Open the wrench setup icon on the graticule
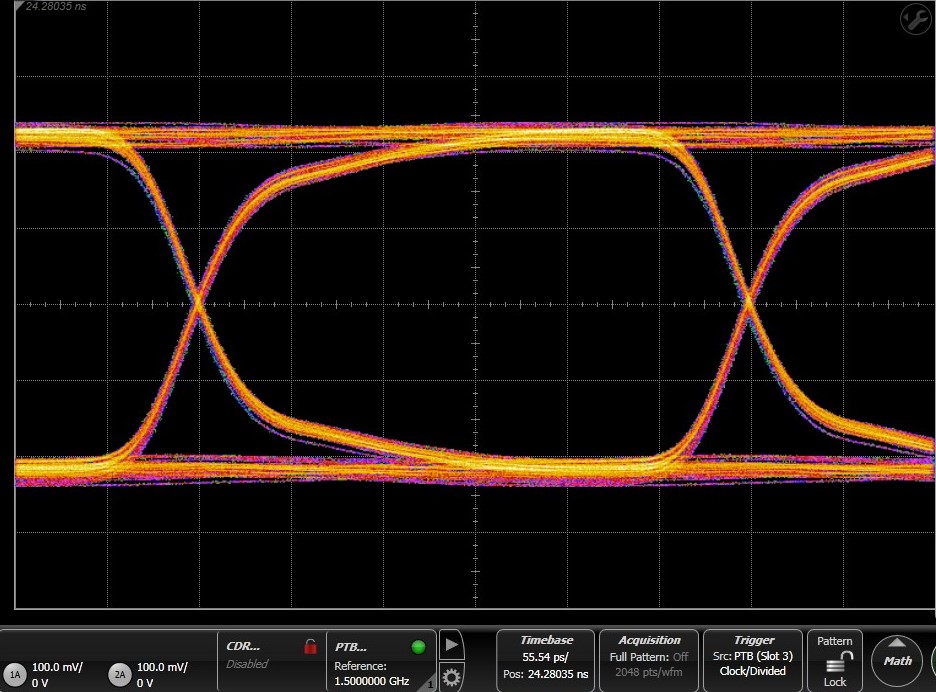Image resolution: width=936 pixels, height=692 pixels. [x=915, y=18]
